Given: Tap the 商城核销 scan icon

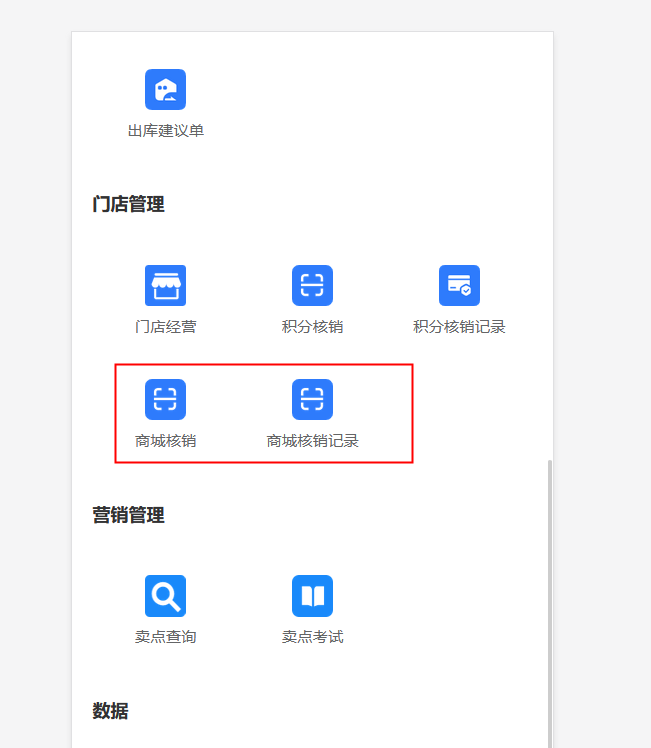Looking at the screenshot, I should click(165, 399).
